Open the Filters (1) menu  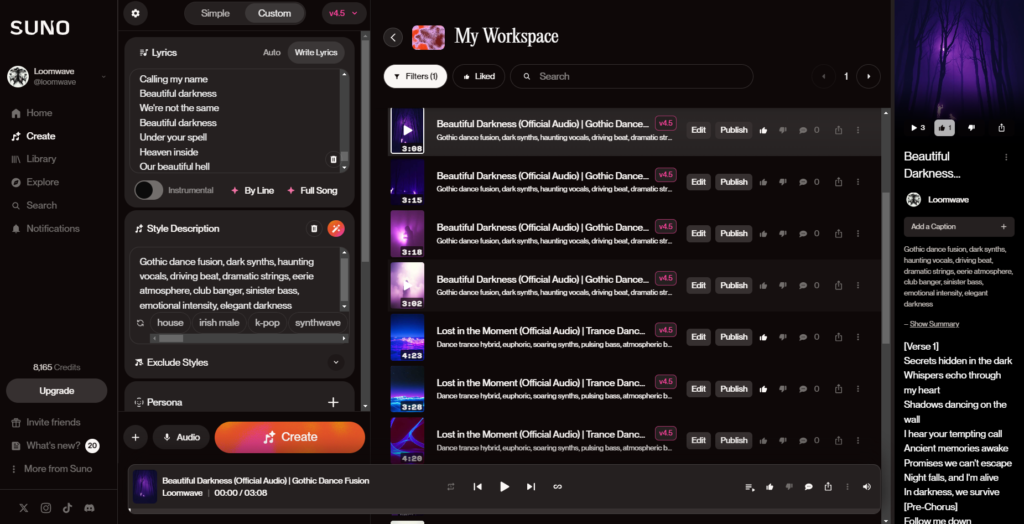(x=415, y=76)
